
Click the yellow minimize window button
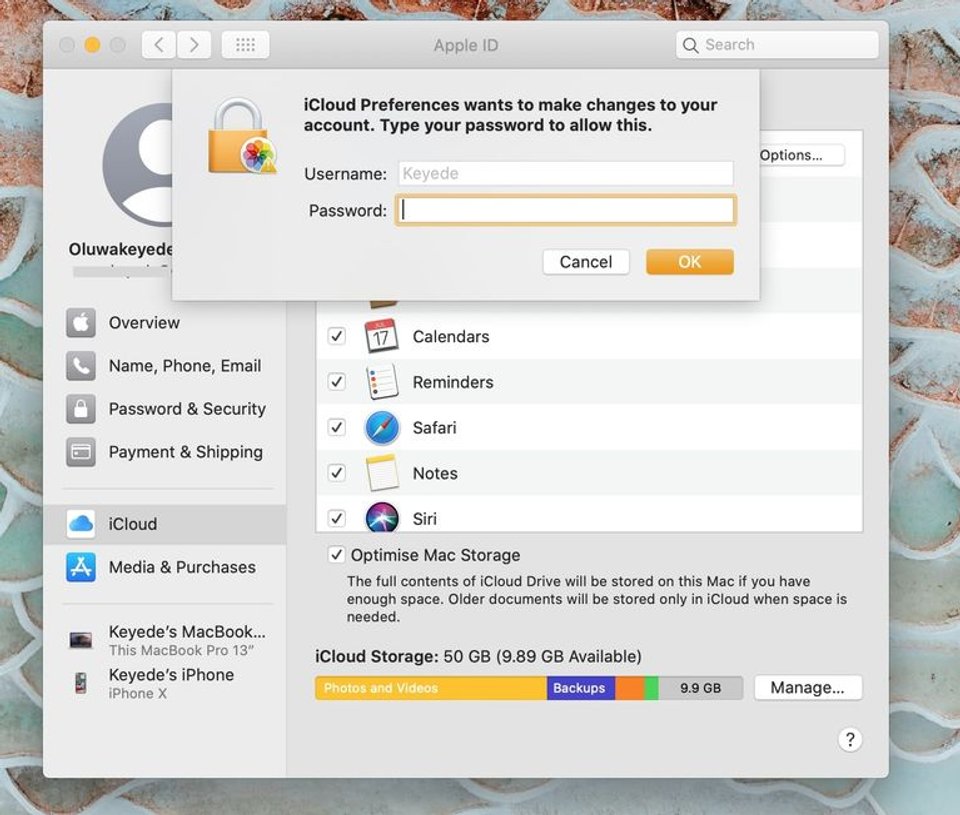92,45
